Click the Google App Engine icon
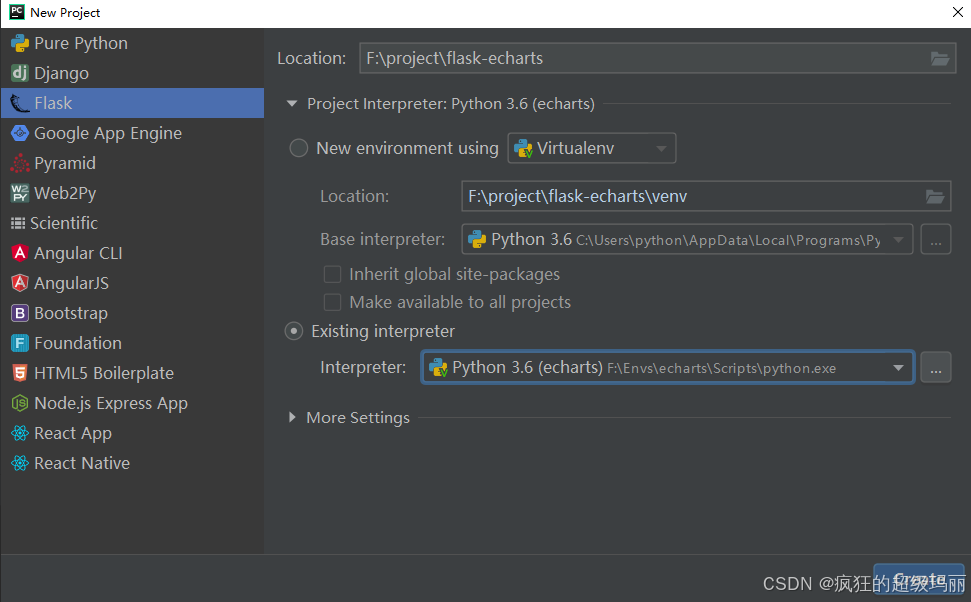Image resolution: width=971 pixels, height=602 pixels. [x=20, y=133]
